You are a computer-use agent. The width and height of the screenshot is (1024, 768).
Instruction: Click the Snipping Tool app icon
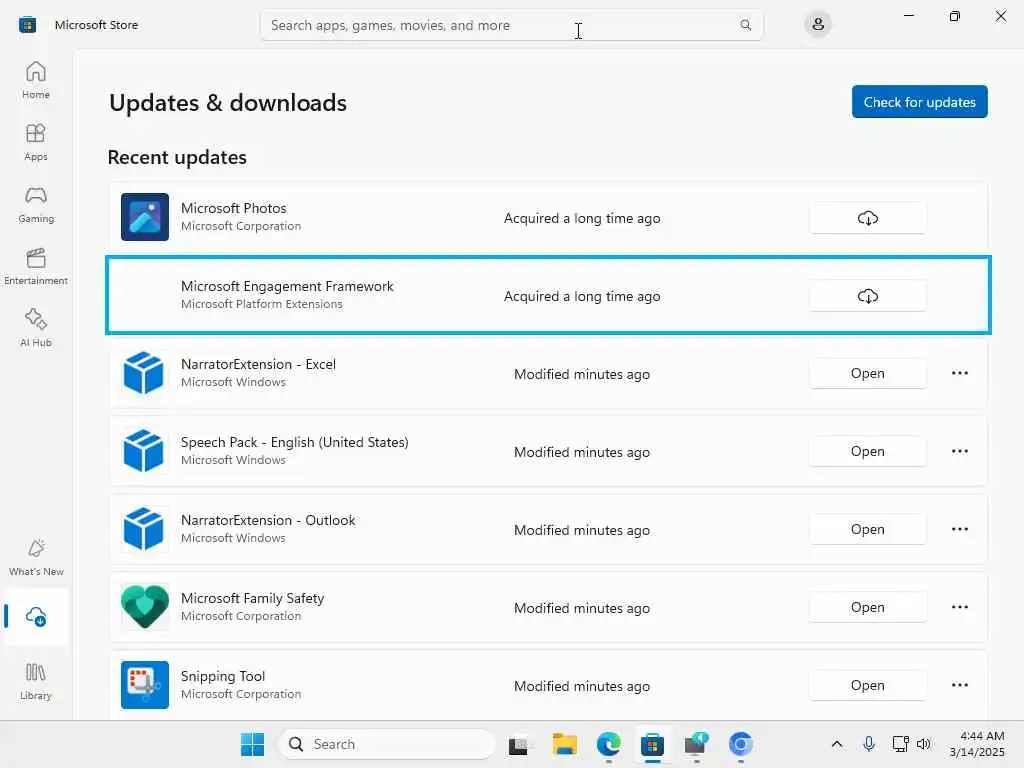[145, 685]
